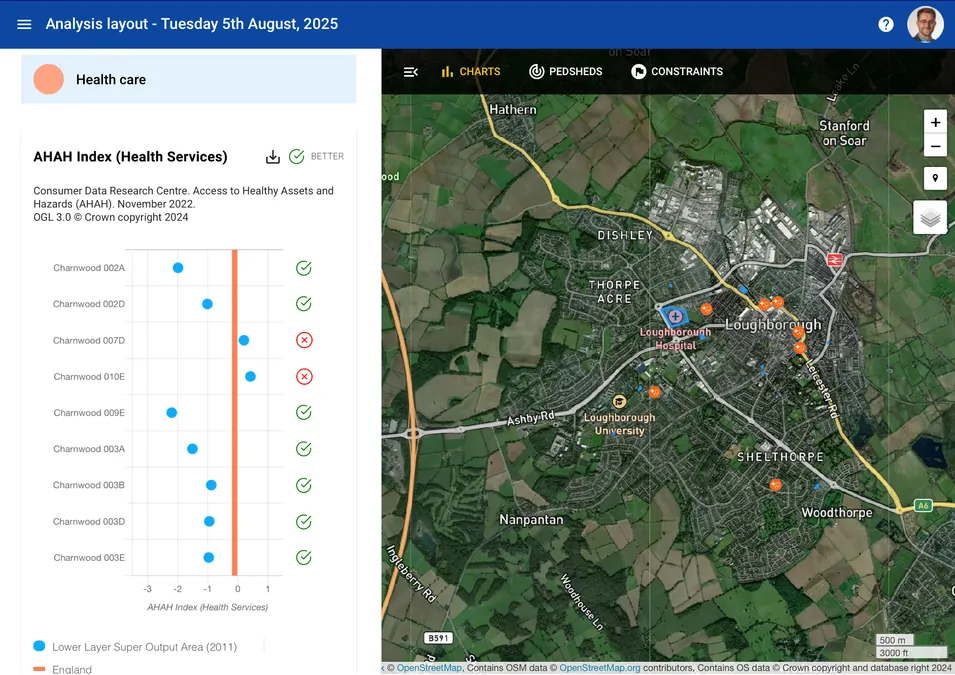955x675 pixels.
Task: Click the map location pin button
Action: point(935,178)
